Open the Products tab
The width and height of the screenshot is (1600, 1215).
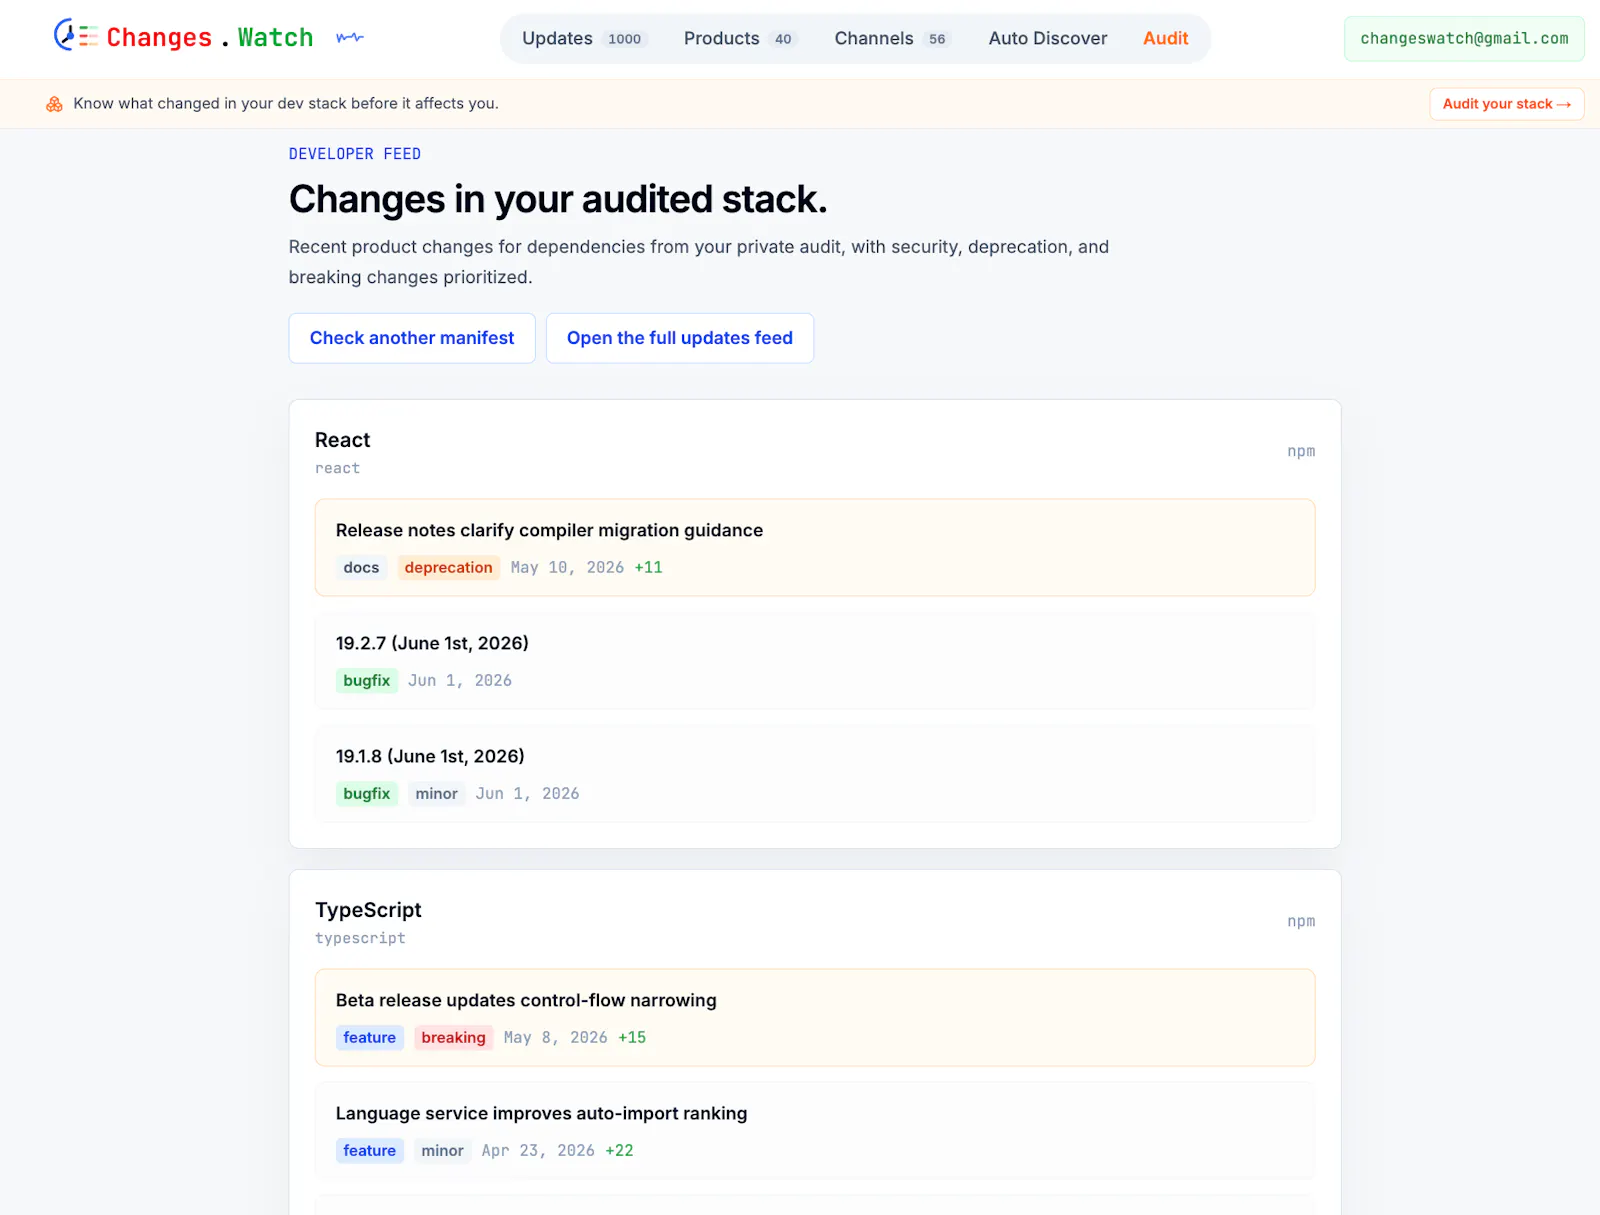[x=739, y=38]
